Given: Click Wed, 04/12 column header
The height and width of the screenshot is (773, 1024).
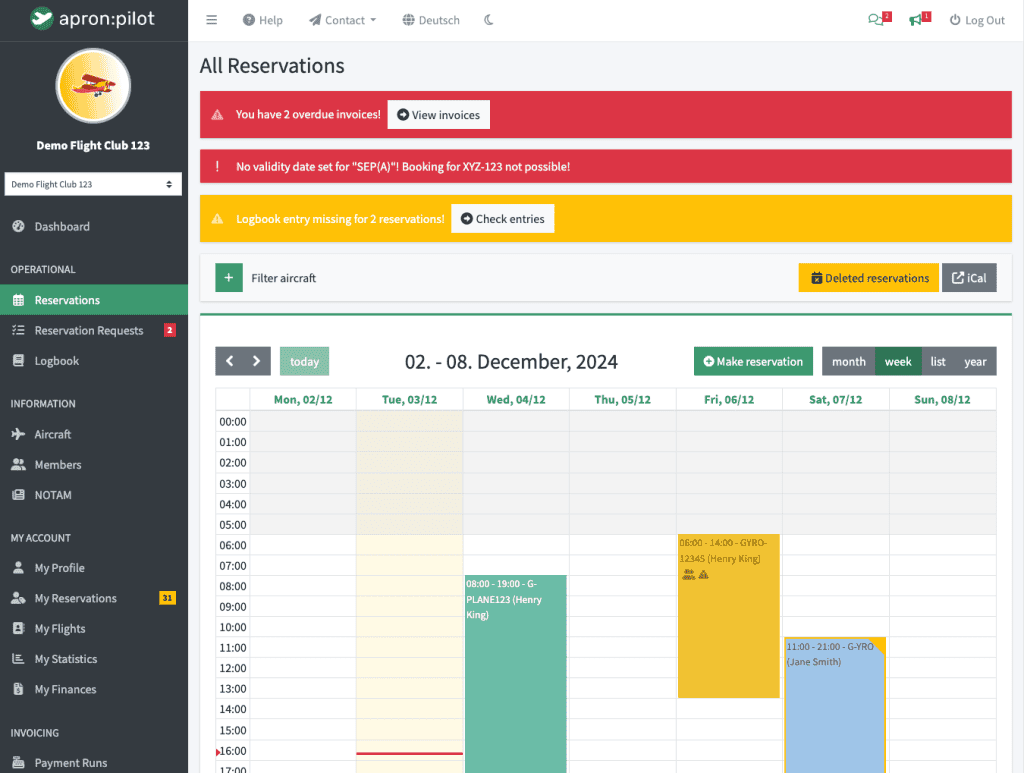Looking at the screenshot, I should pyautogui.click(x=516, y=400).
